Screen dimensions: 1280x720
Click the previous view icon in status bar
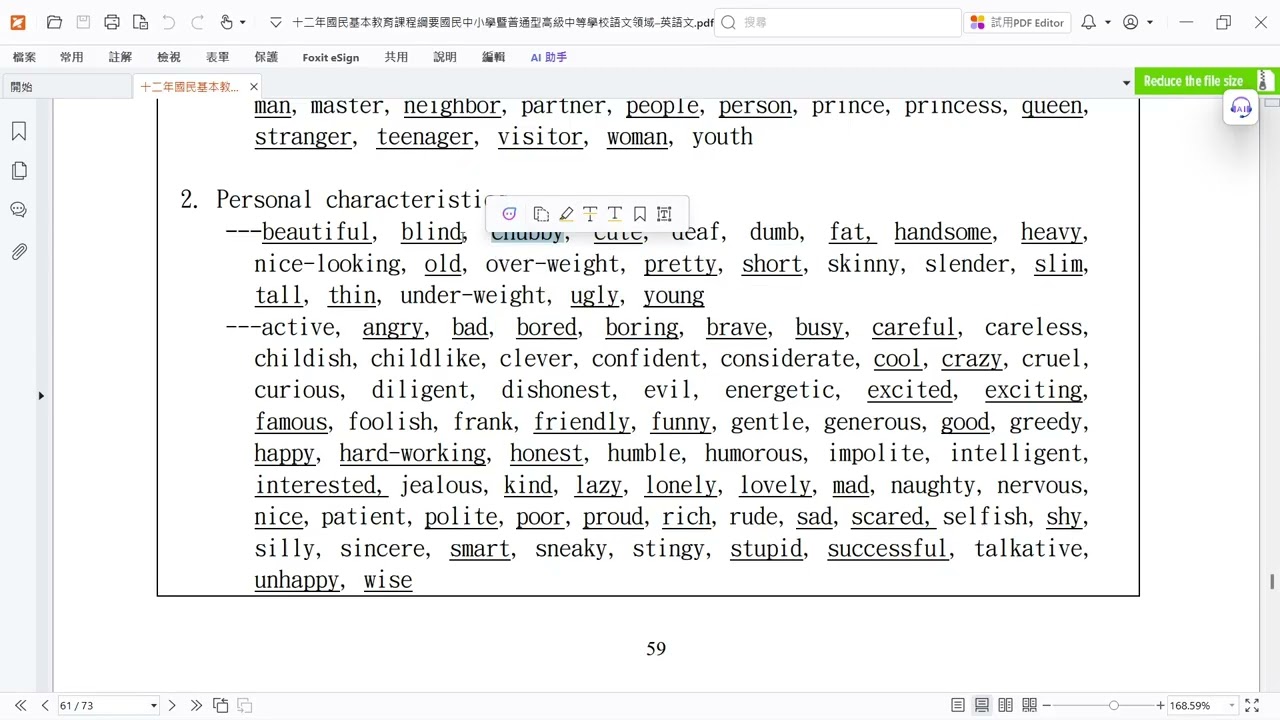(221, 705)
